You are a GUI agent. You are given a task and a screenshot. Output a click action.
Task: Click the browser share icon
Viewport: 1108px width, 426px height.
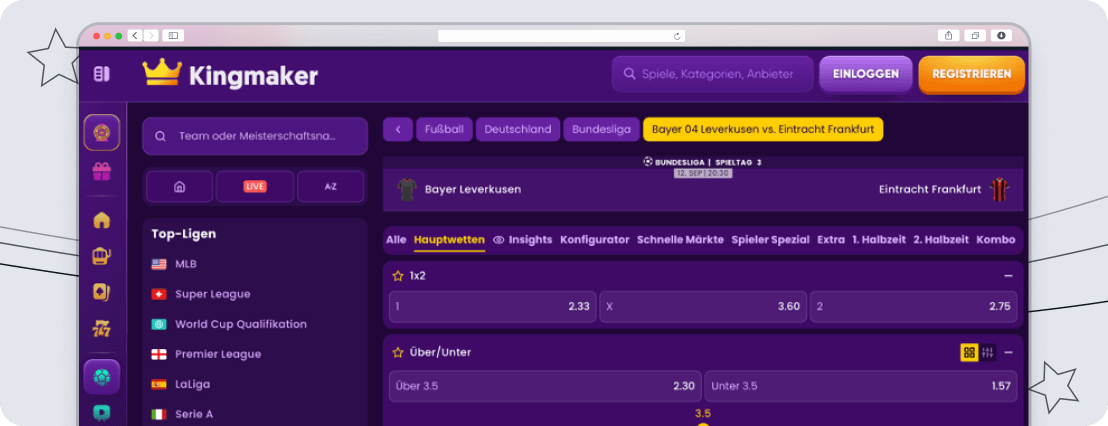(948, 35)
